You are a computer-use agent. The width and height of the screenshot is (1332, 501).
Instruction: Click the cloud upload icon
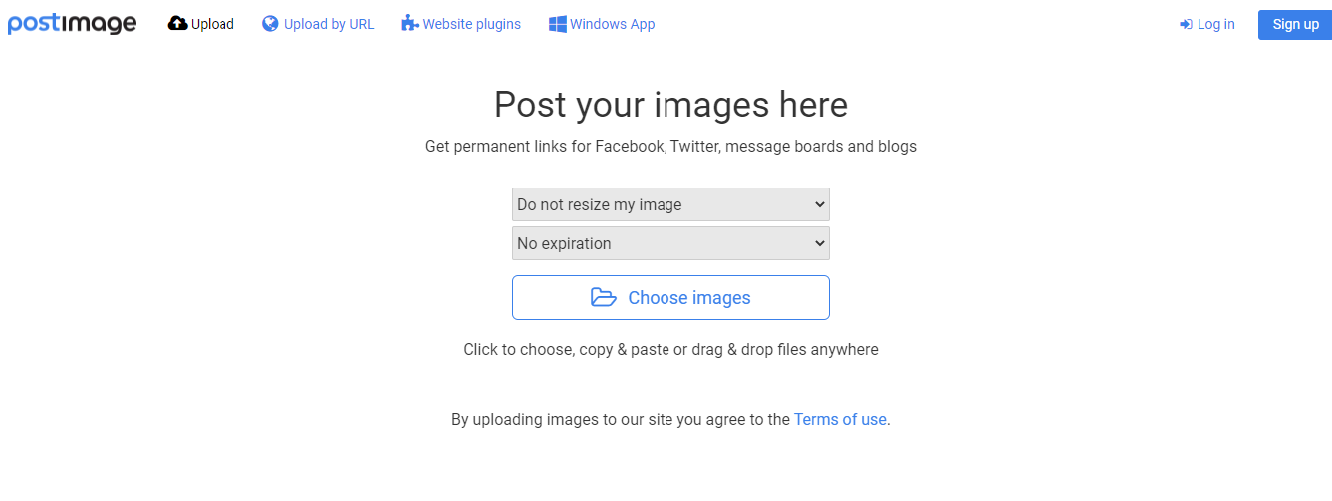[x=177, y=24]
